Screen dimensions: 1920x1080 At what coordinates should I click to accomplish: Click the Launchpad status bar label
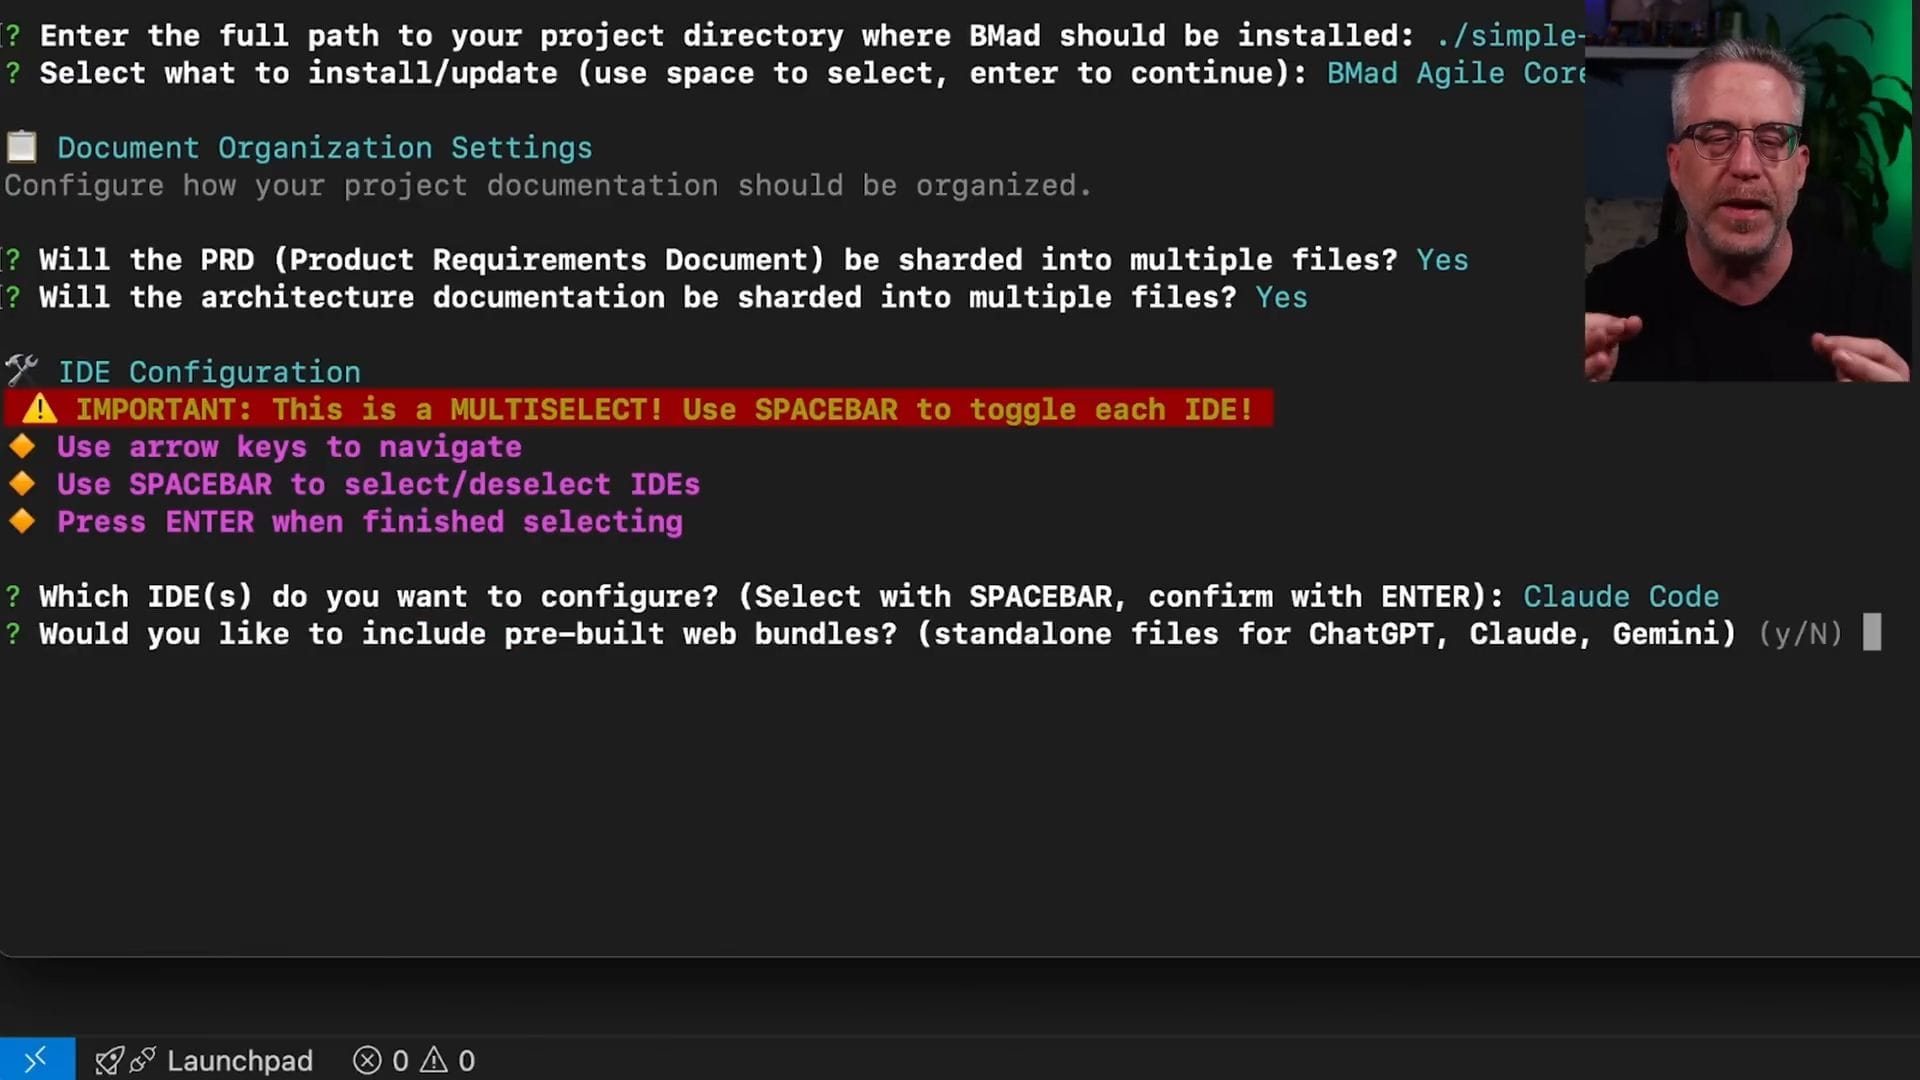click(239, 1060)
